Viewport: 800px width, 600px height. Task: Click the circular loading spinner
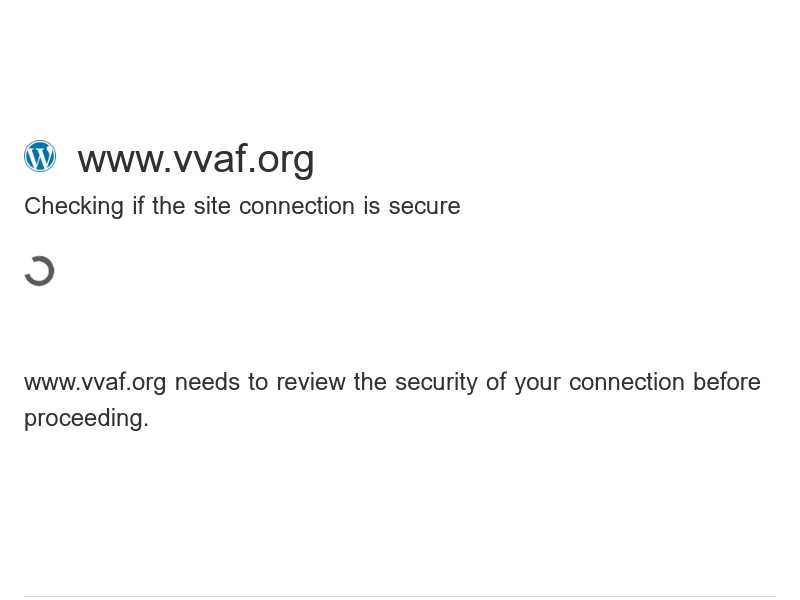(x=39, y=271)
